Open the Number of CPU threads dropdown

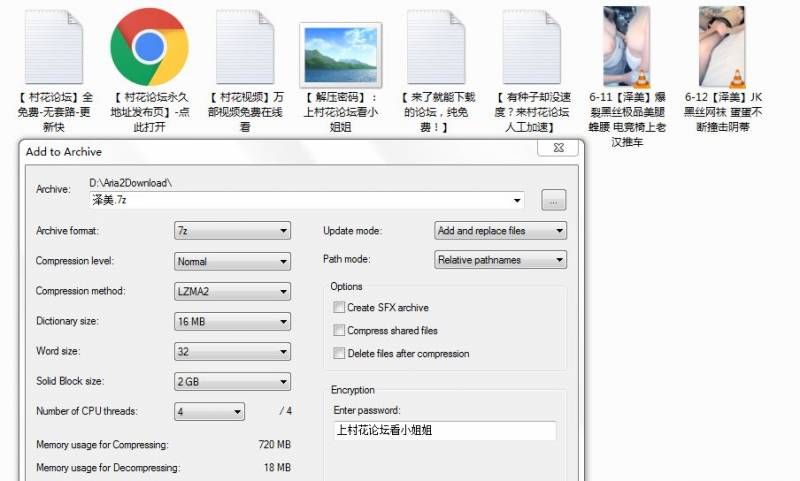coord(209,412)
